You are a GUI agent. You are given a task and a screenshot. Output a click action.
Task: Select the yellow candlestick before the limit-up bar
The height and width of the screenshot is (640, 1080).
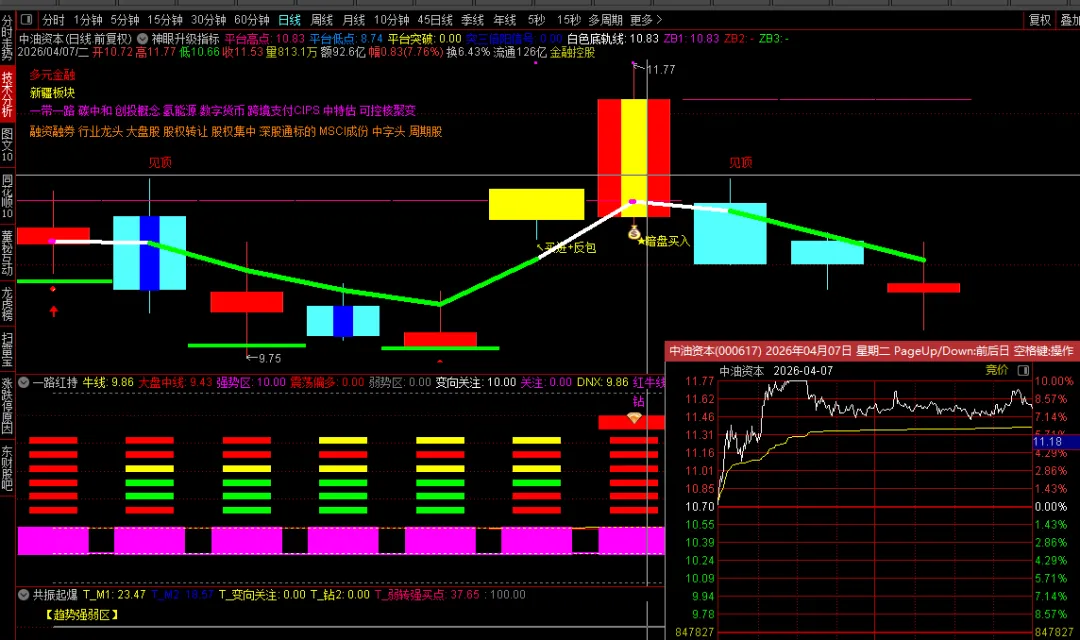(537, 204)
